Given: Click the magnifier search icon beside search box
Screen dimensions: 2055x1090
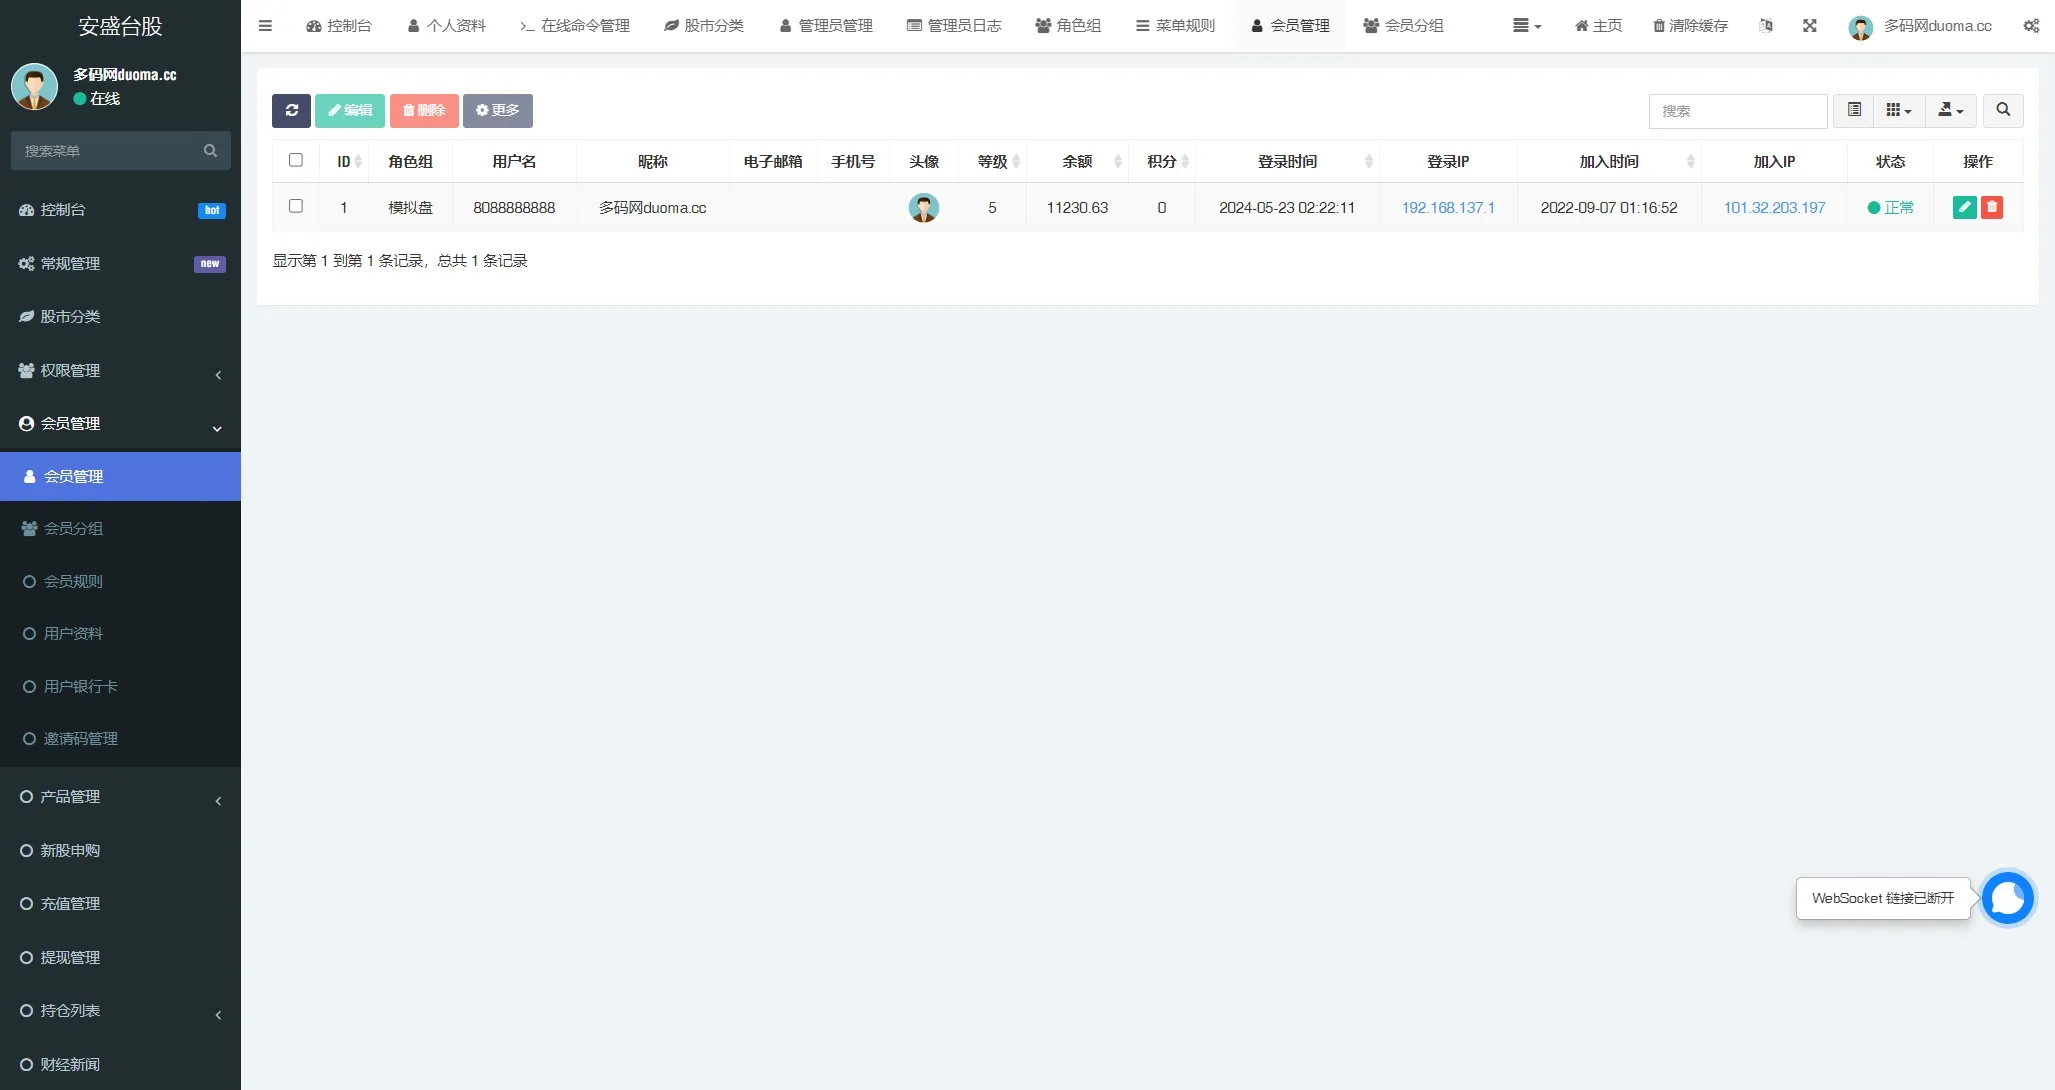Looking at the screenshot, I should 2003,110.
